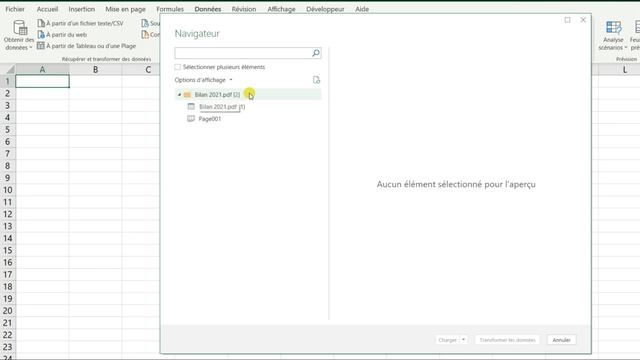Viewport: 640px width, 360px height.
Task: Switch to the Accueil ribbon tab
Action: click(x=47, y=9)
